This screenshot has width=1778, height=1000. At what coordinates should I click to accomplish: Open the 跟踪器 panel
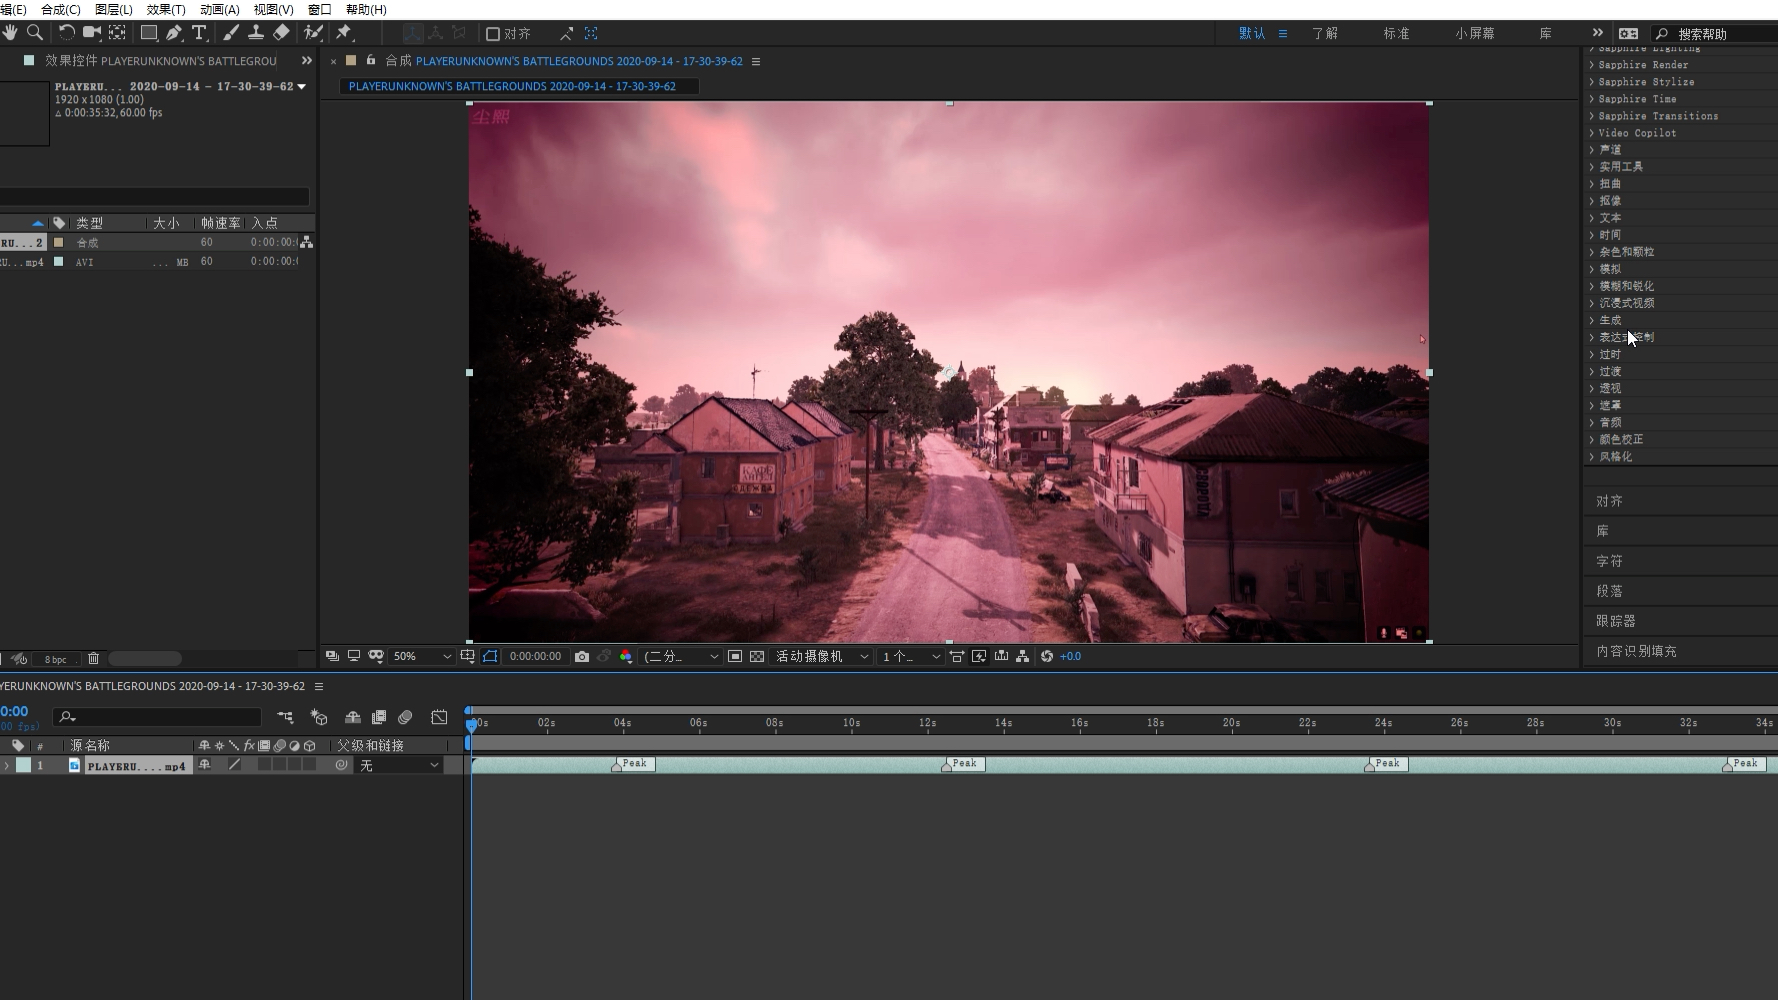(1615, 621)
